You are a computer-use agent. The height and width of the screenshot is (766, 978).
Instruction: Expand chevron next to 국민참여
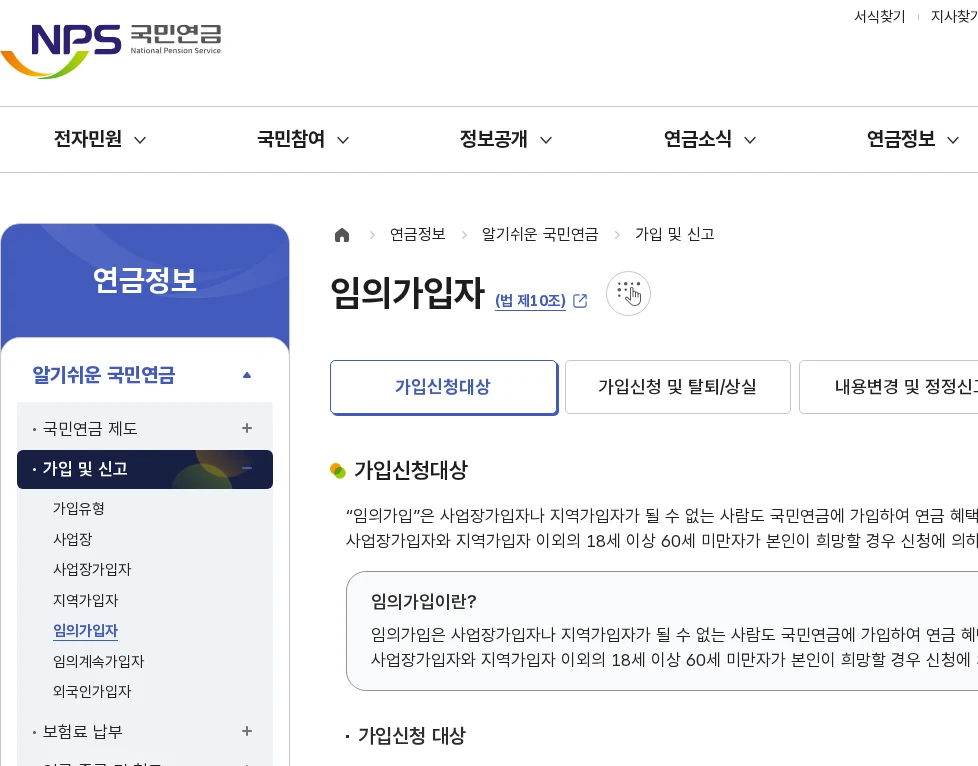[x=343, y=140]
